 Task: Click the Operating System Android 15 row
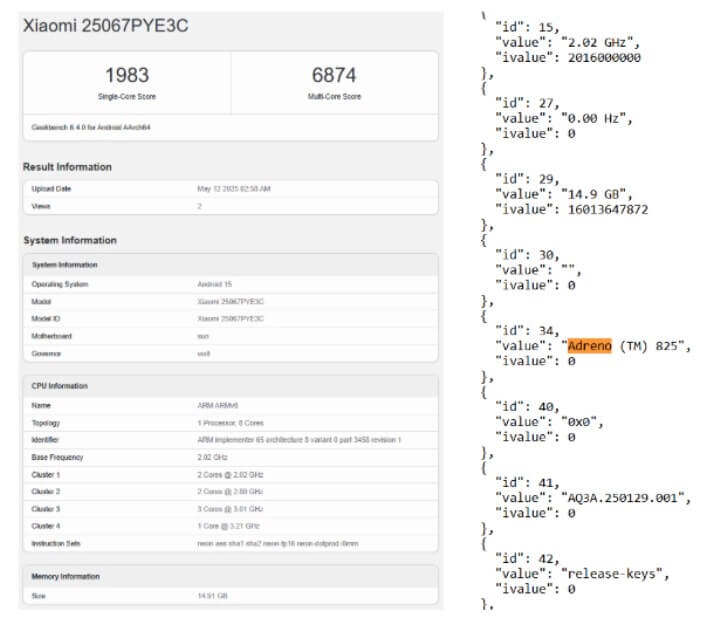(x=230, y=284)
